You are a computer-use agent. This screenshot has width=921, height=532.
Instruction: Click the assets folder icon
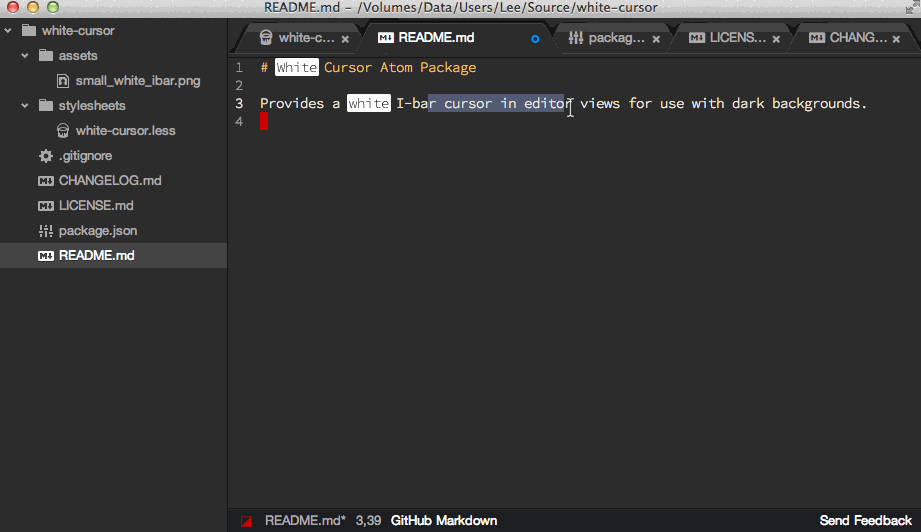[x=46, y=56]
